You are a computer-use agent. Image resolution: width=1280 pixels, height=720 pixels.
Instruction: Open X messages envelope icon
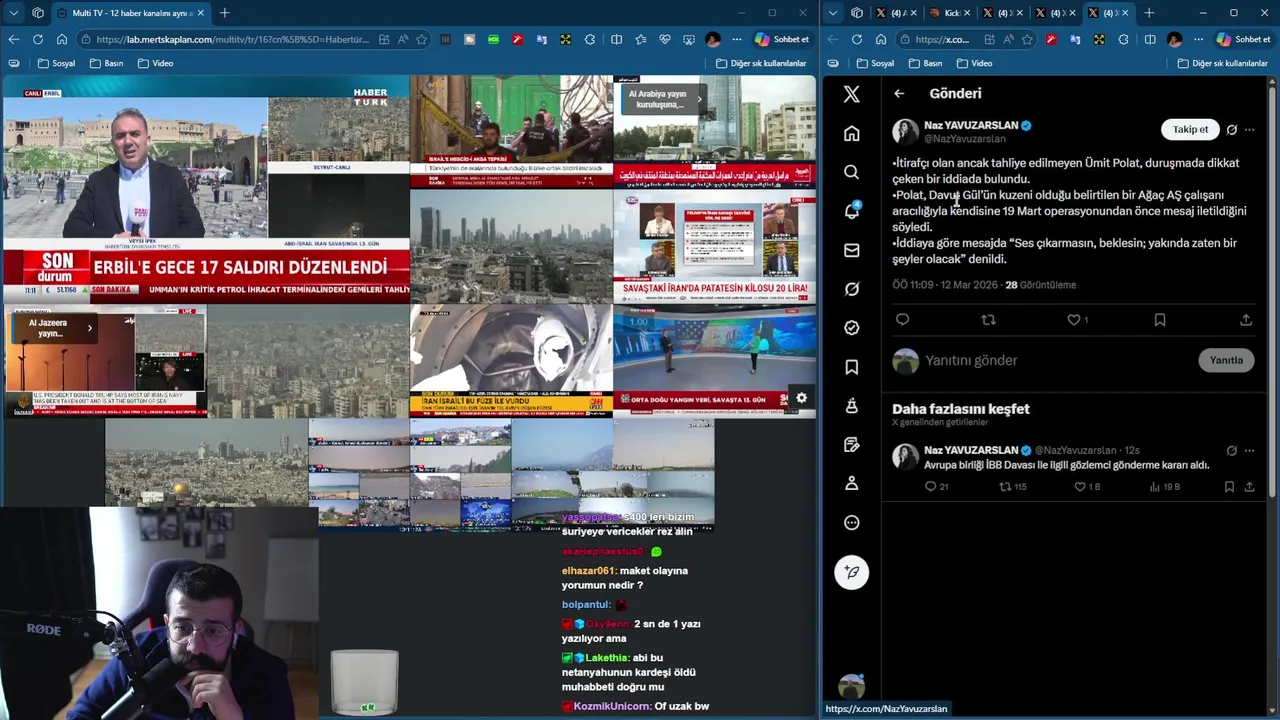pos(851,250)
